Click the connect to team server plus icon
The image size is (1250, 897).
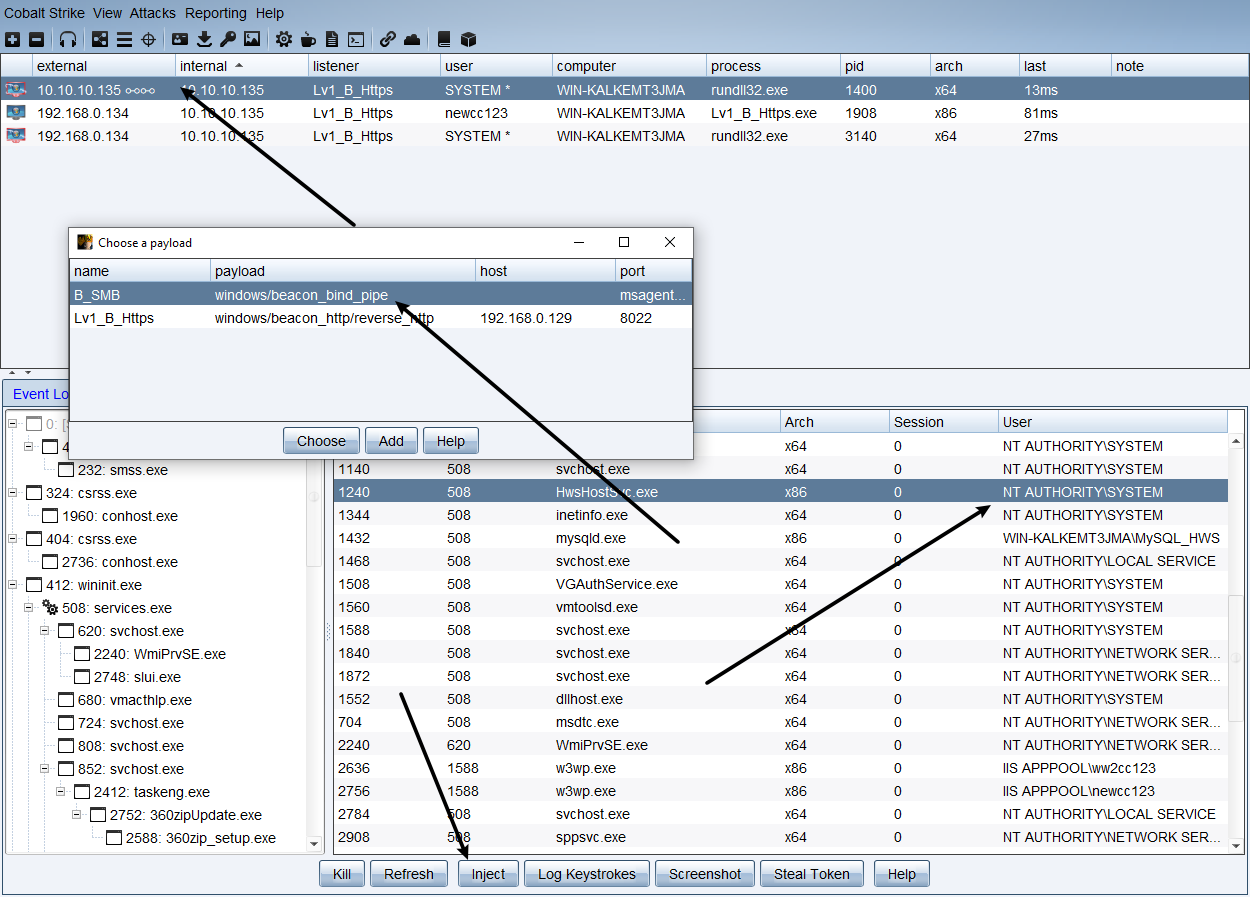coord(12,39)
